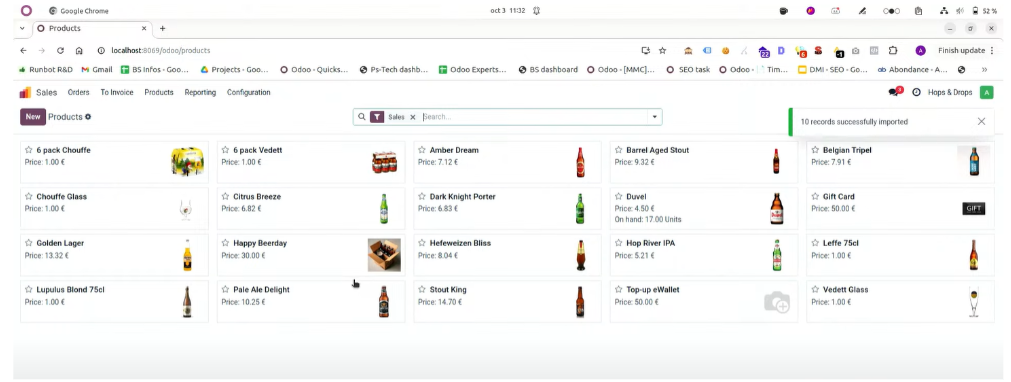Open the Happy Beerday product thumbnail
1011x382 pixels.
(x=384, y=255)
